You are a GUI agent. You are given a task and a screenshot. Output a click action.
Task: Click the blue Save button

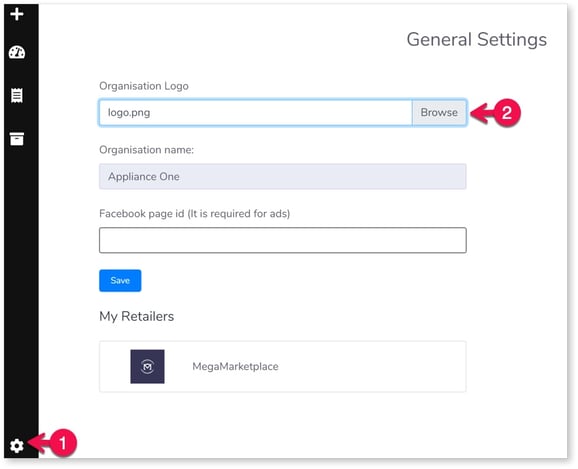120,281
